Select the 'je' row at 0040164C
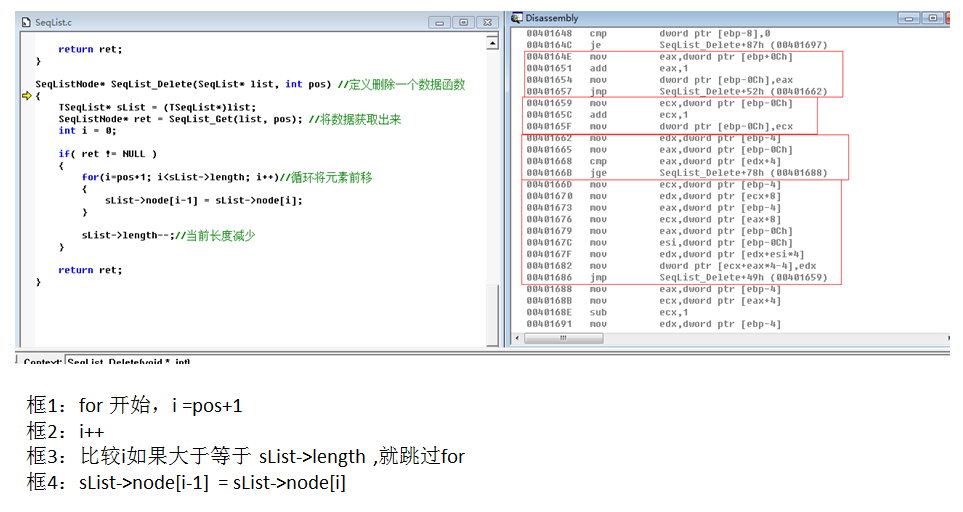The image size is (963, 512). 677,45
